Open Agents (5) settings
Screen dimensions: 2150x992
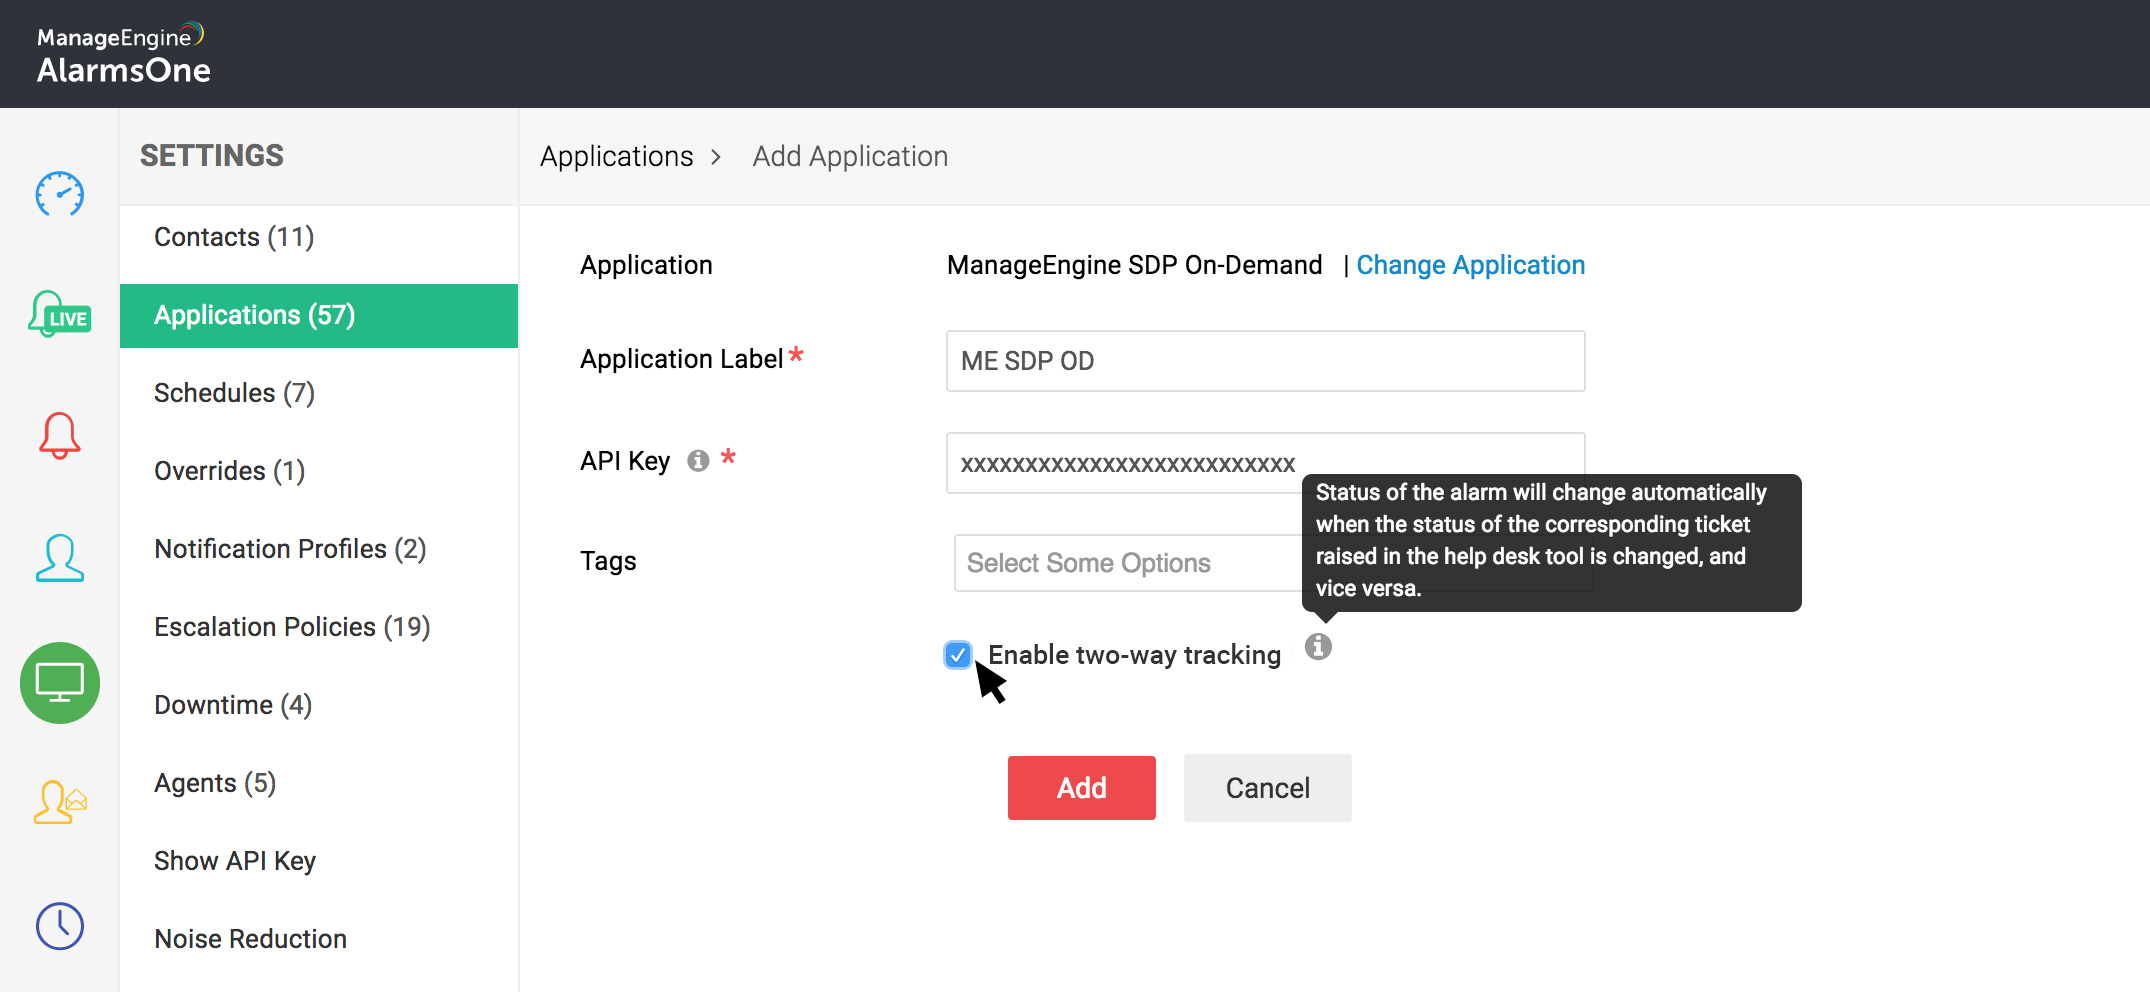(x=319, y=783)
